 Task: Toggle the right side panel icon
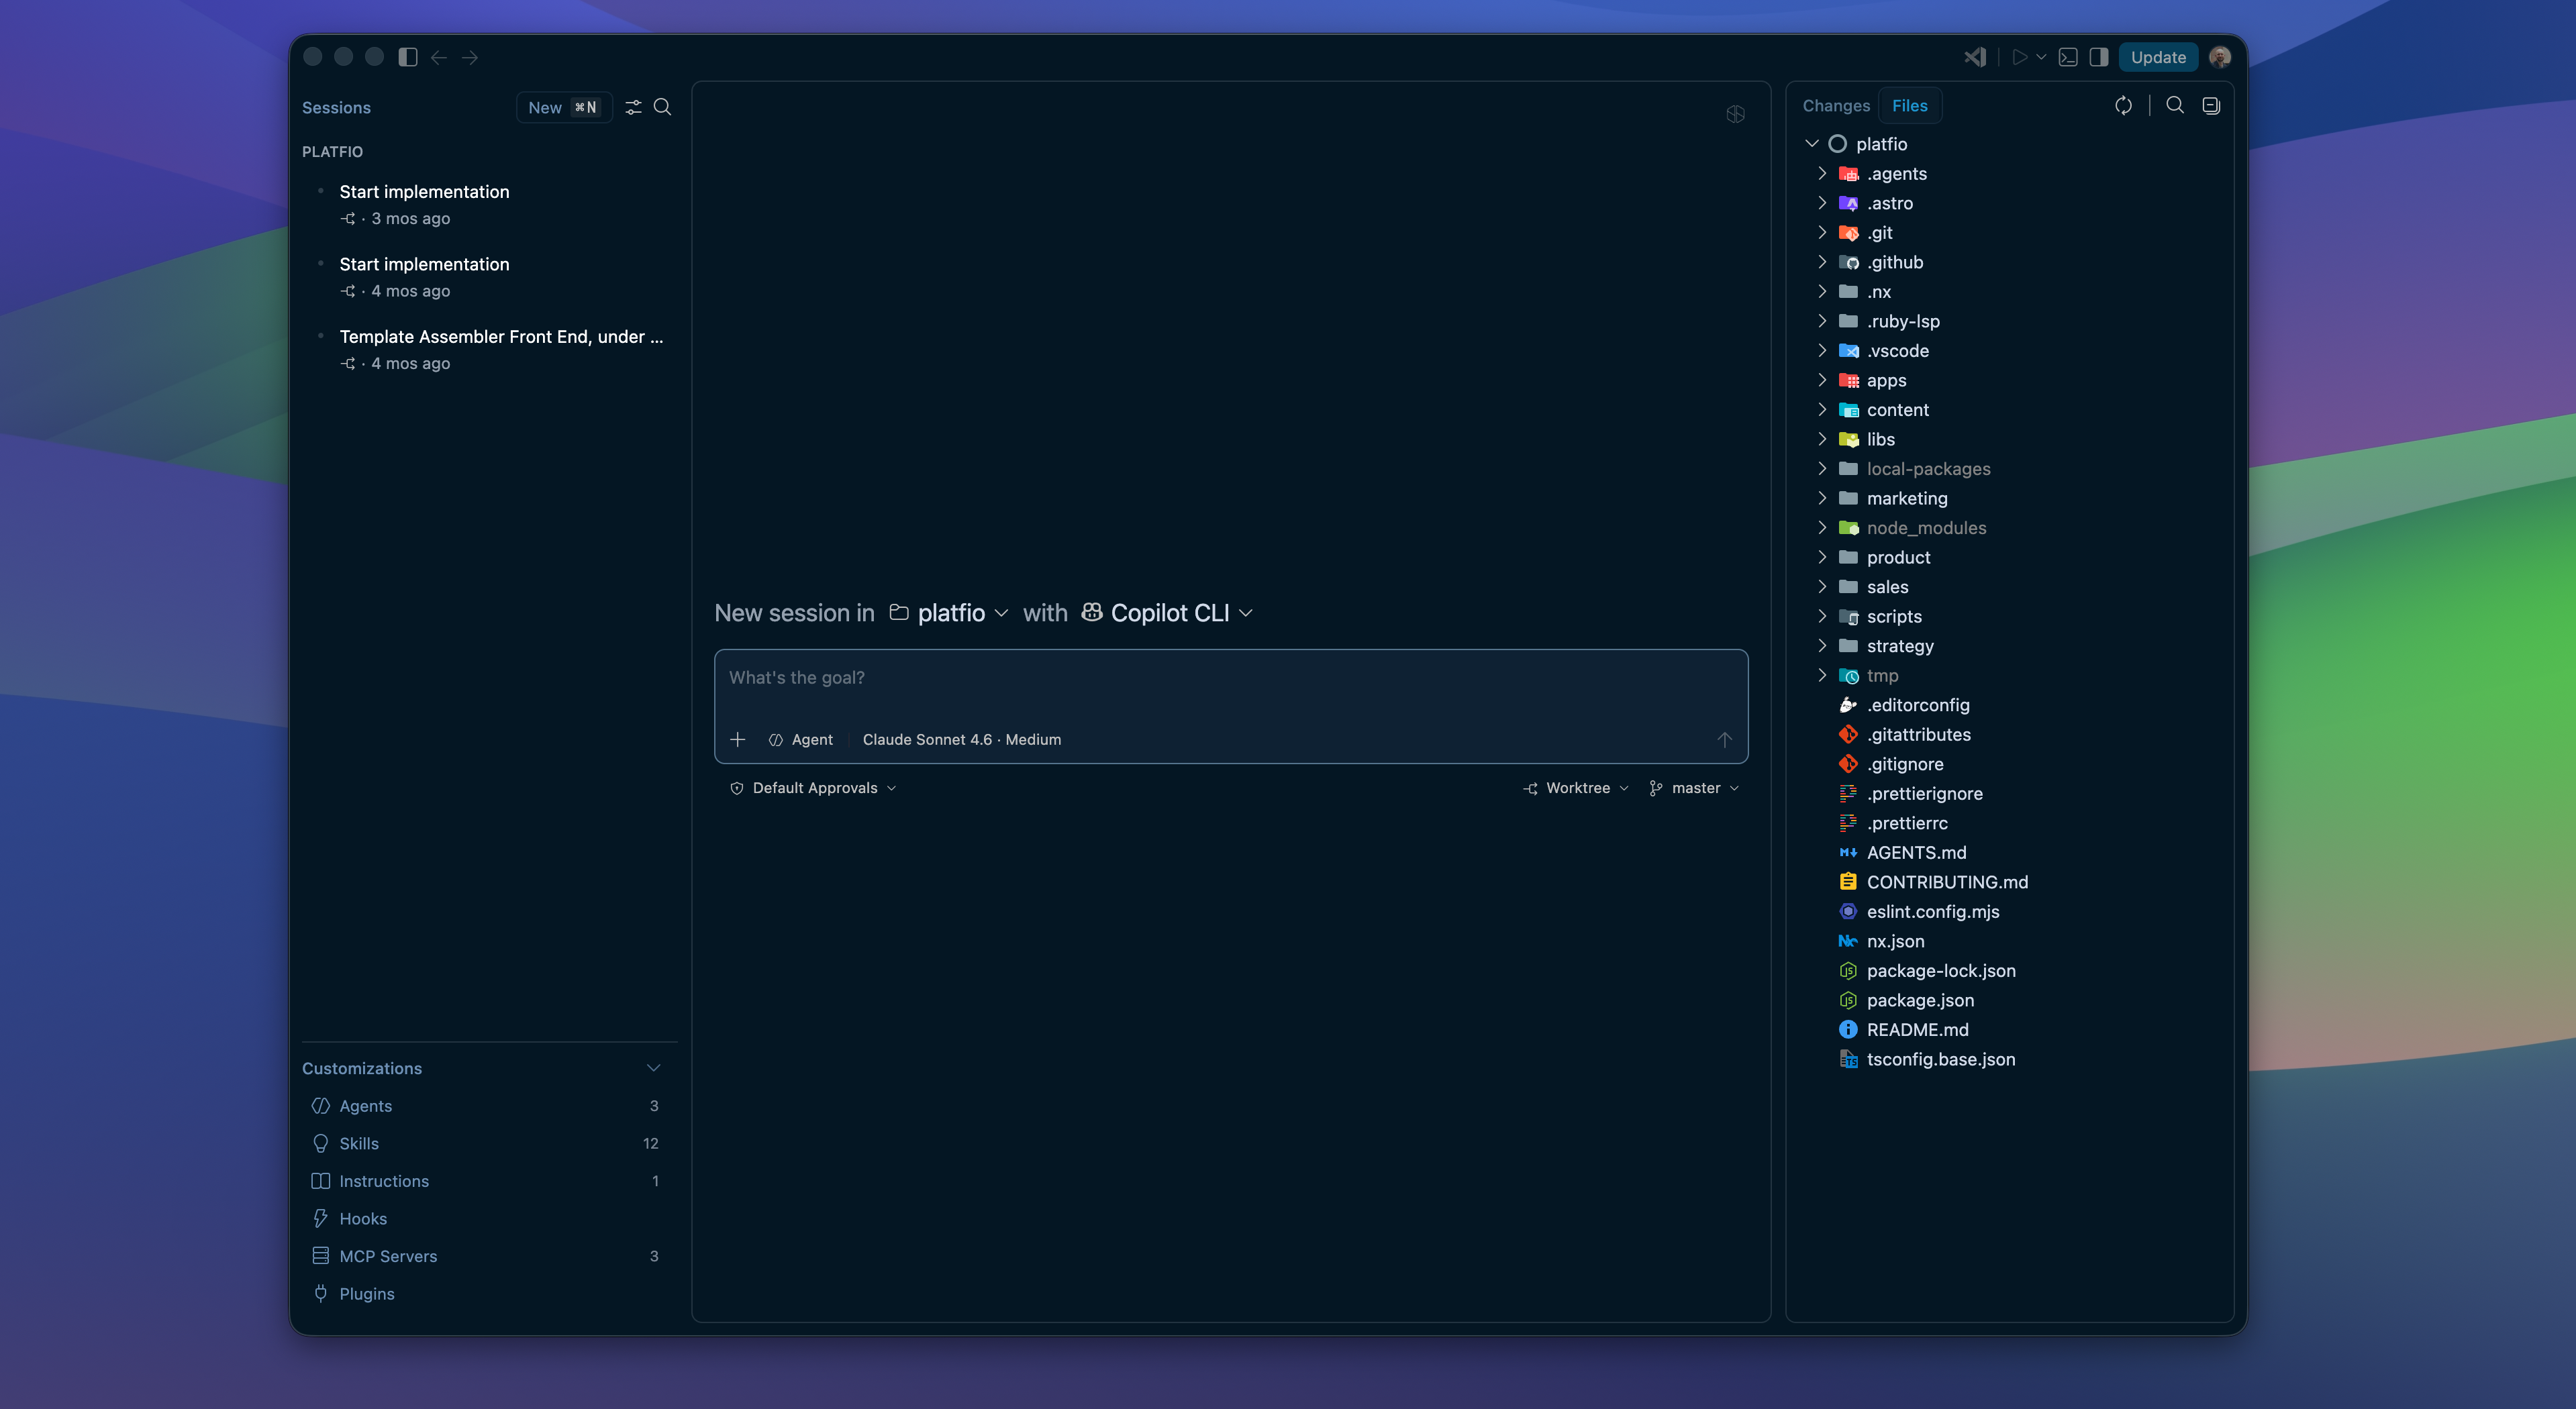pyautogui.click(x=2099, y=57)
